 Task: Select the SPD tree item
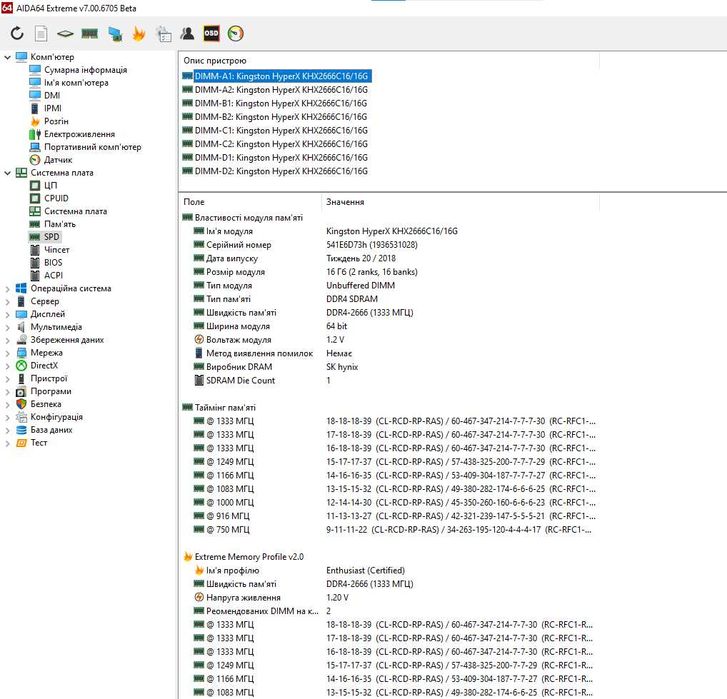coord(51,237)
